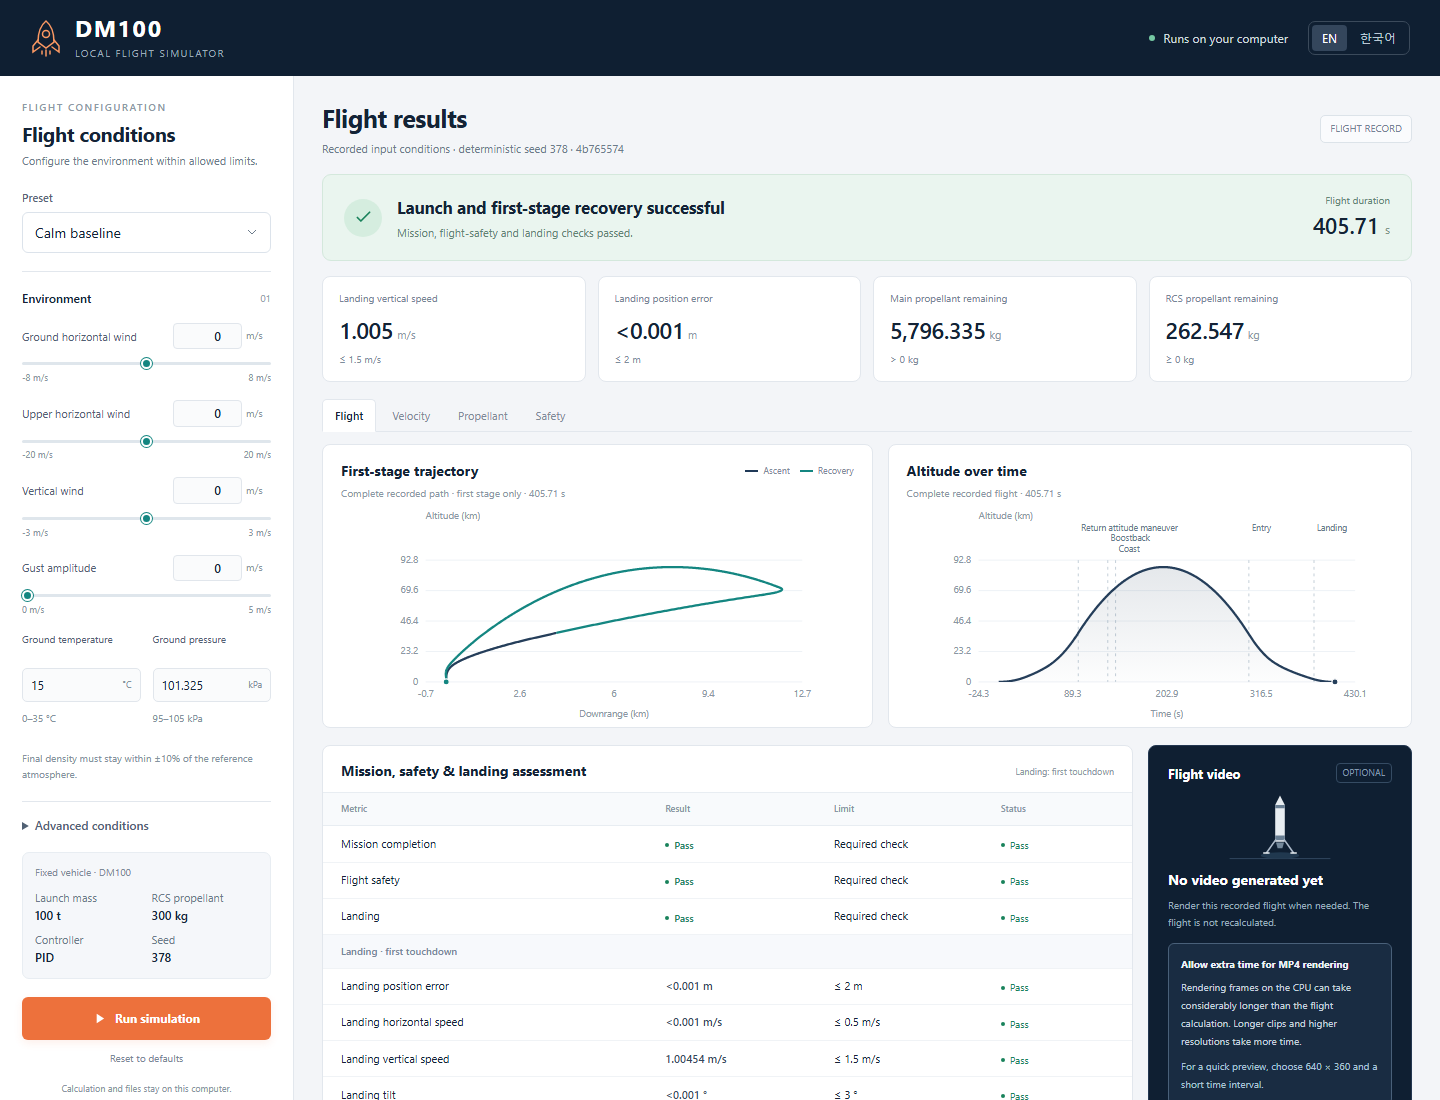Click the Optional badge in Flight video
The height and width of the screenshot is (1100, 1440).
click(x=1364, y=773)
